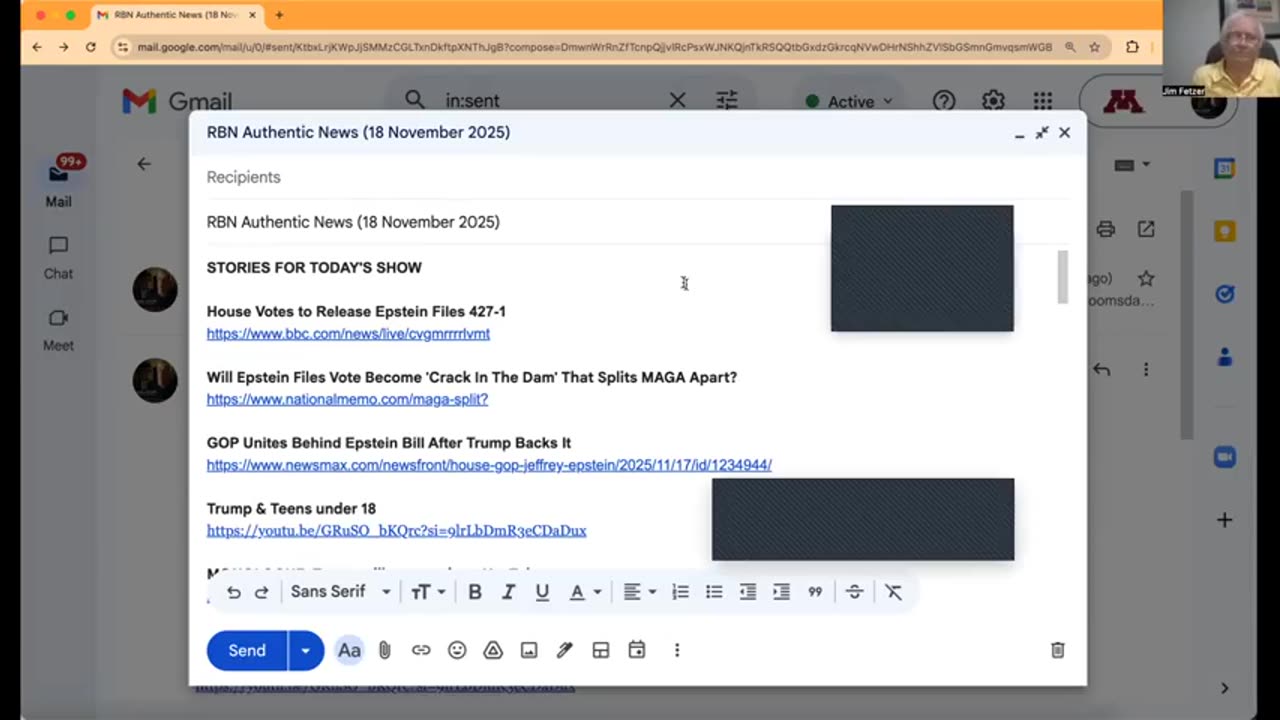The image size is (1280, 720).
Task: Open more send options arrow
Action: tap(306, 650)
